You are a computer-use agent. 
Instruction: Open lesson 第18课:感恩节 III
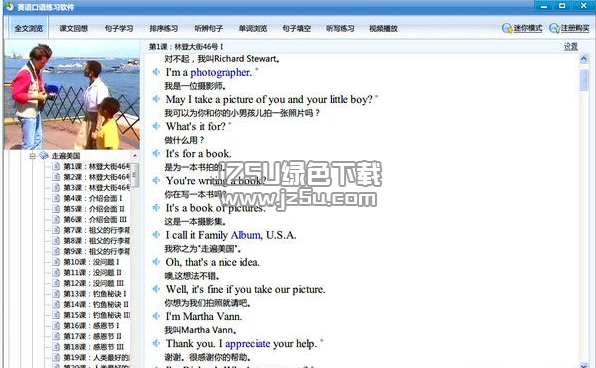point(93,347)
